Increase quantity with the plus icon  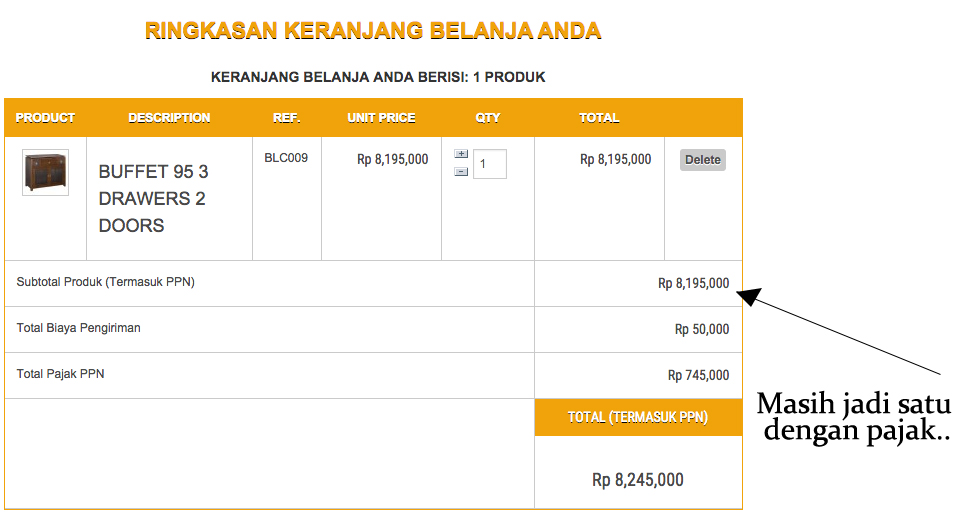461,154
